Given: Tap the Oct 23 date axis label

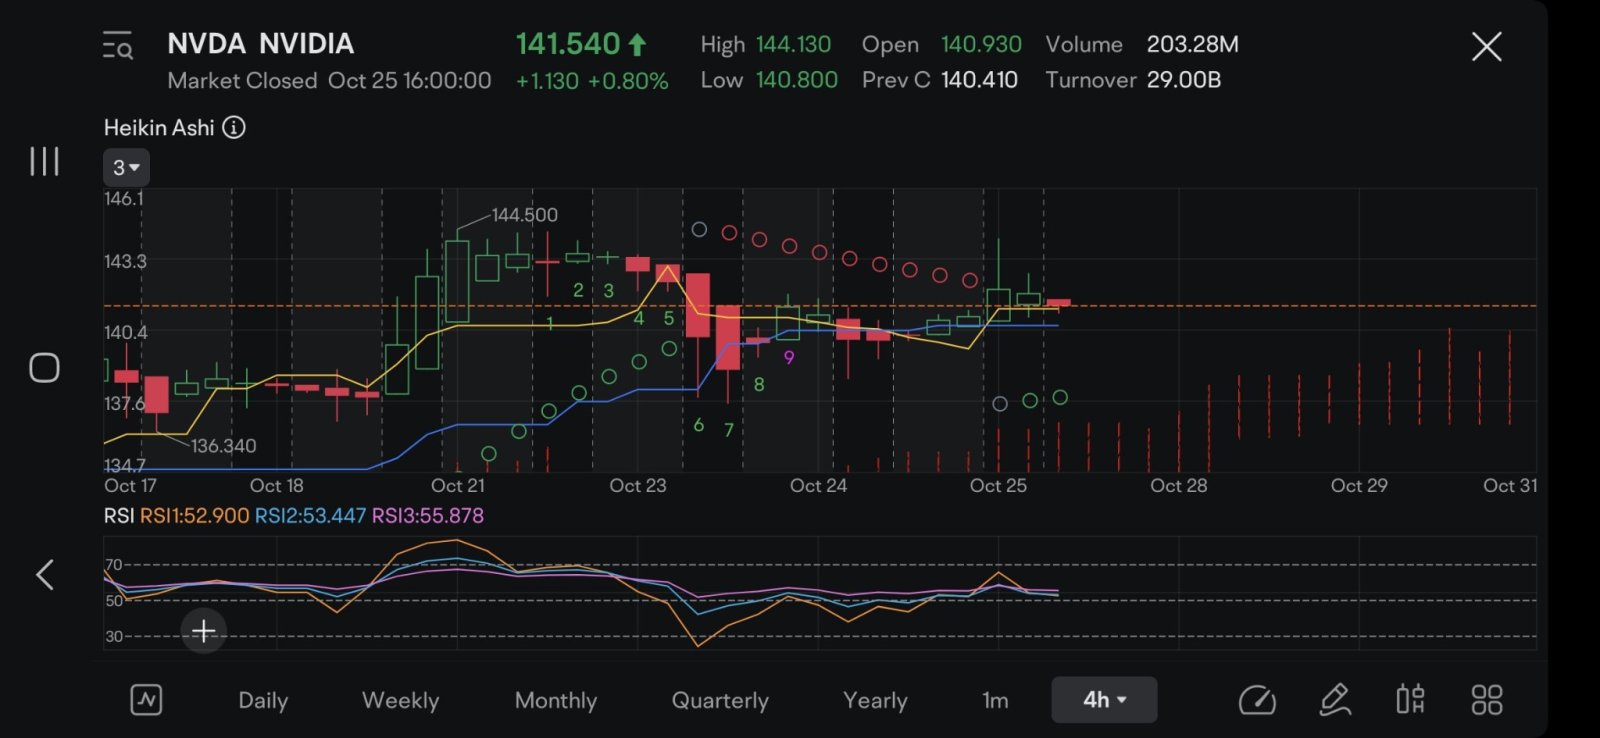Looking at the screenshot, I should point(638,486).
